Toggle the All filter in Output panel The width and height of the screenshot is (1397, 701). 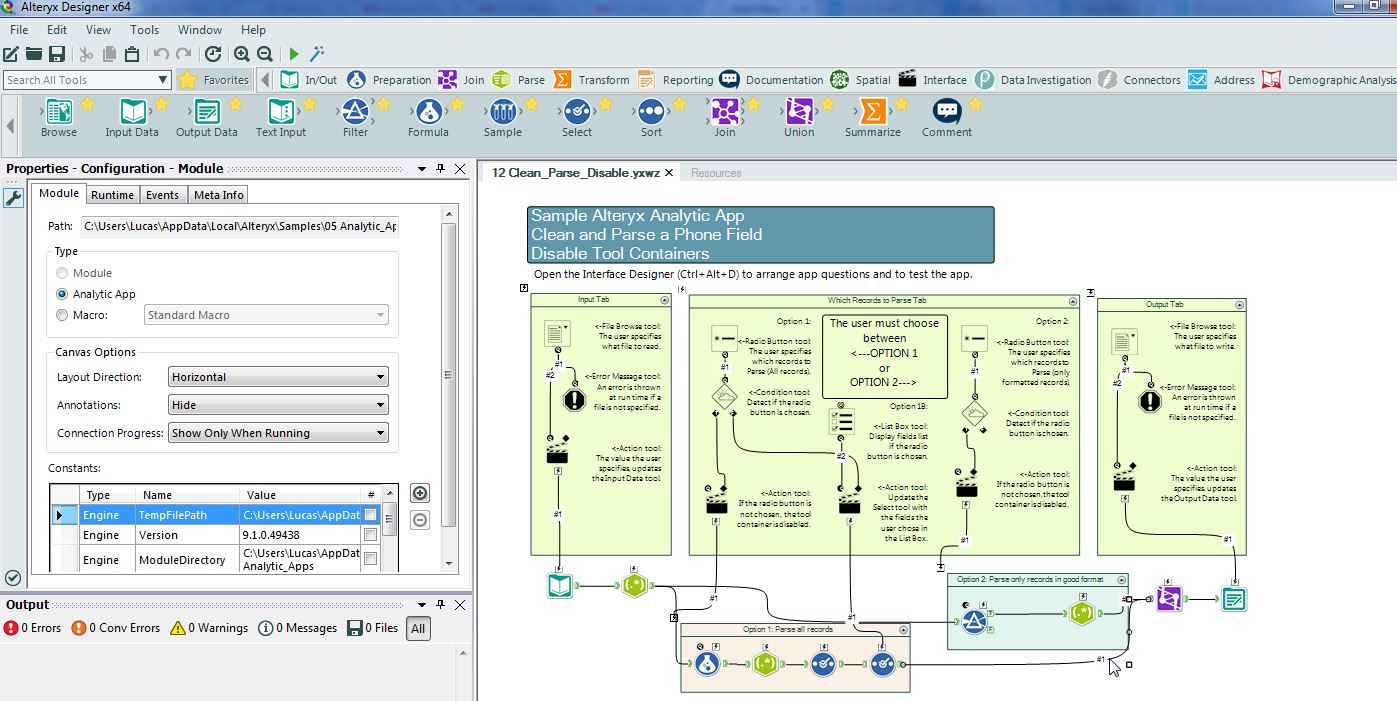[419, 628]
